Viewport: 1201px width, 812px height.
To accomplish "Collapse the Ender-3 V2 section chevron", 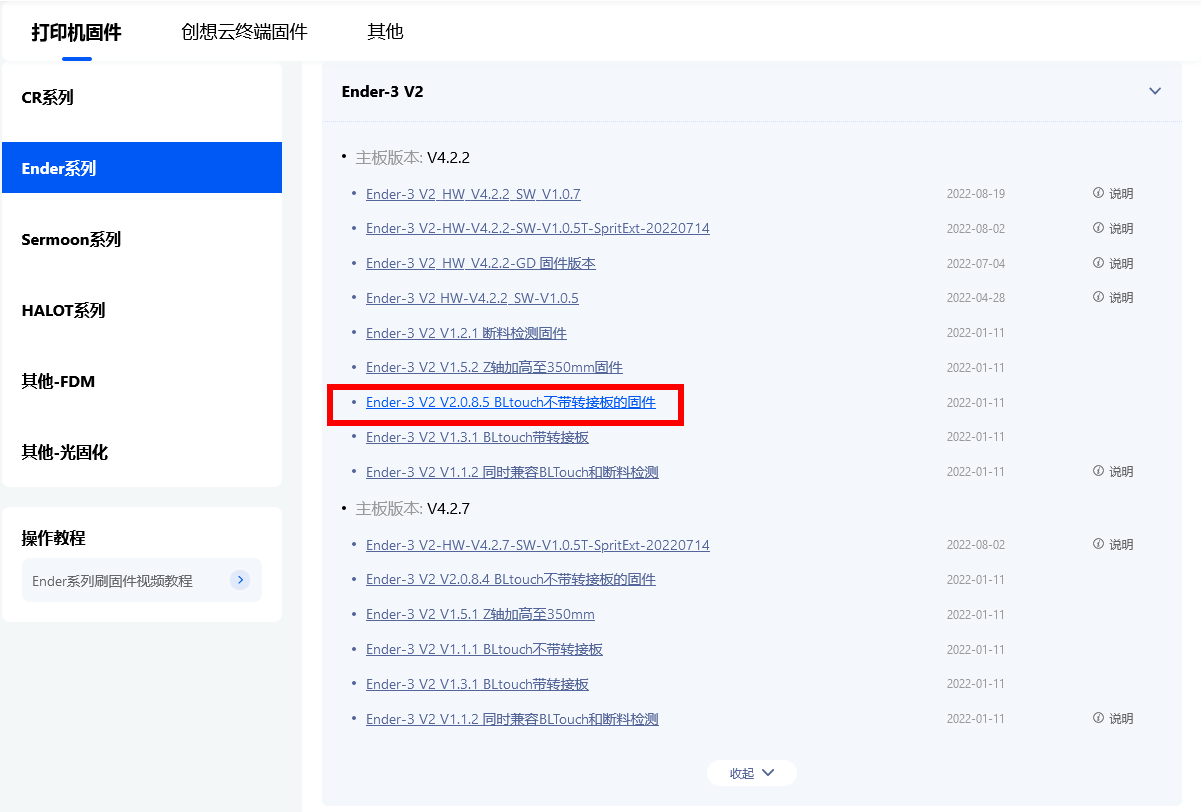I will (1155, 91).
